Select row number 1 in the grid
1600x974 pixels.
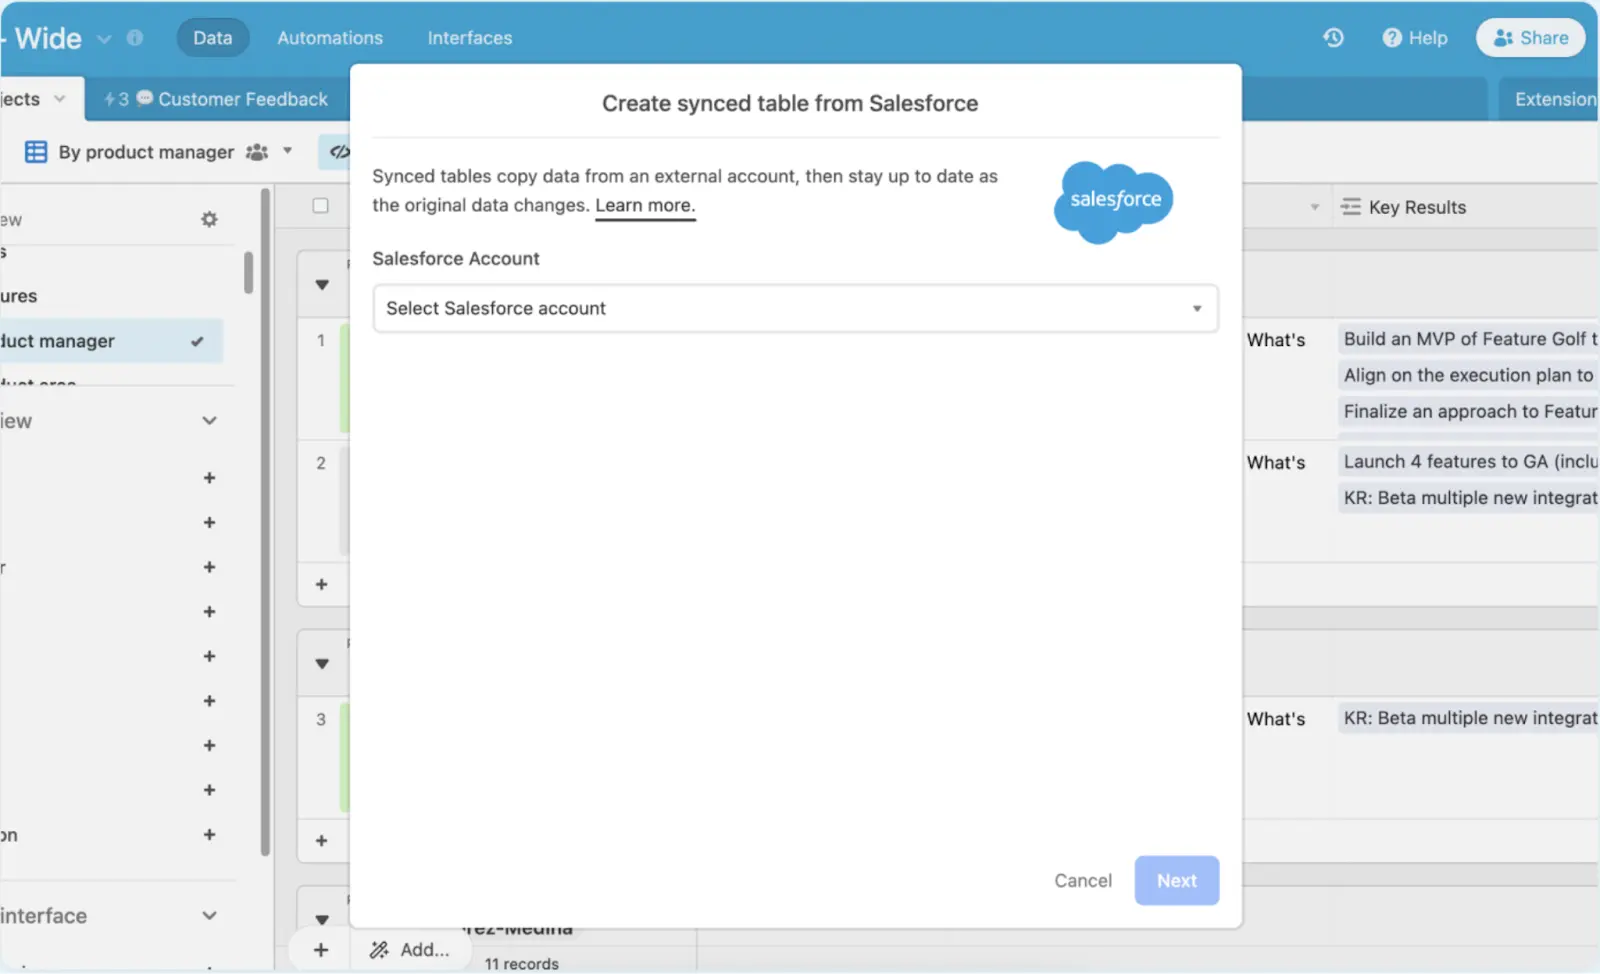pyautogui.click(x=321, y=340)
